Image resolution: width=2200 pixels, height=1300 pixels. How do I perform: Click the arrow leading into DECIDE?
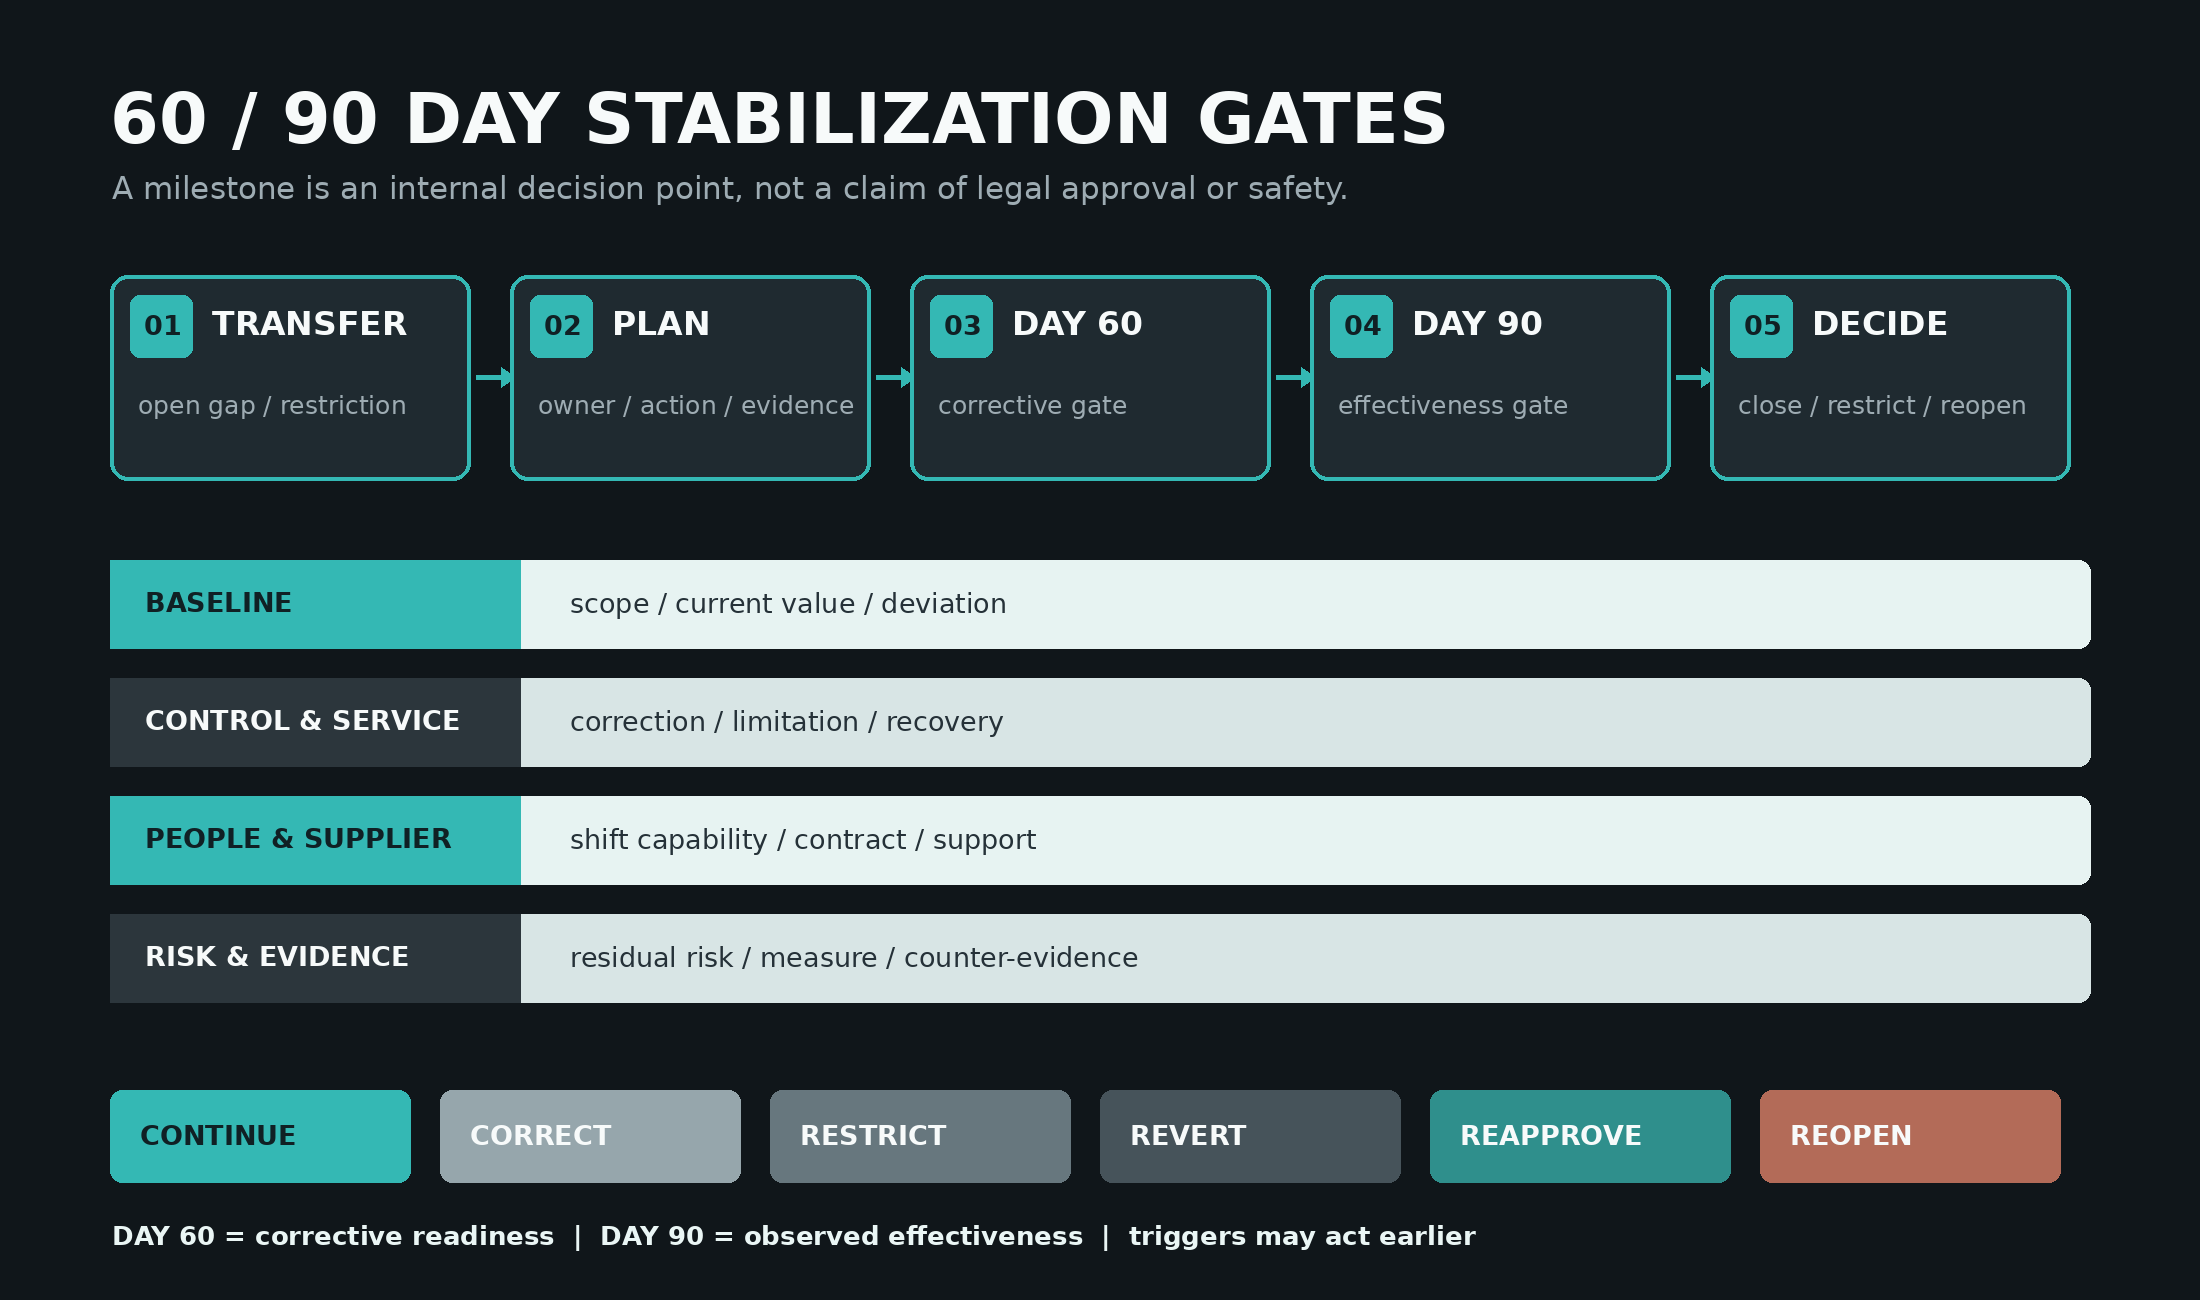[x=1694, y=377]
